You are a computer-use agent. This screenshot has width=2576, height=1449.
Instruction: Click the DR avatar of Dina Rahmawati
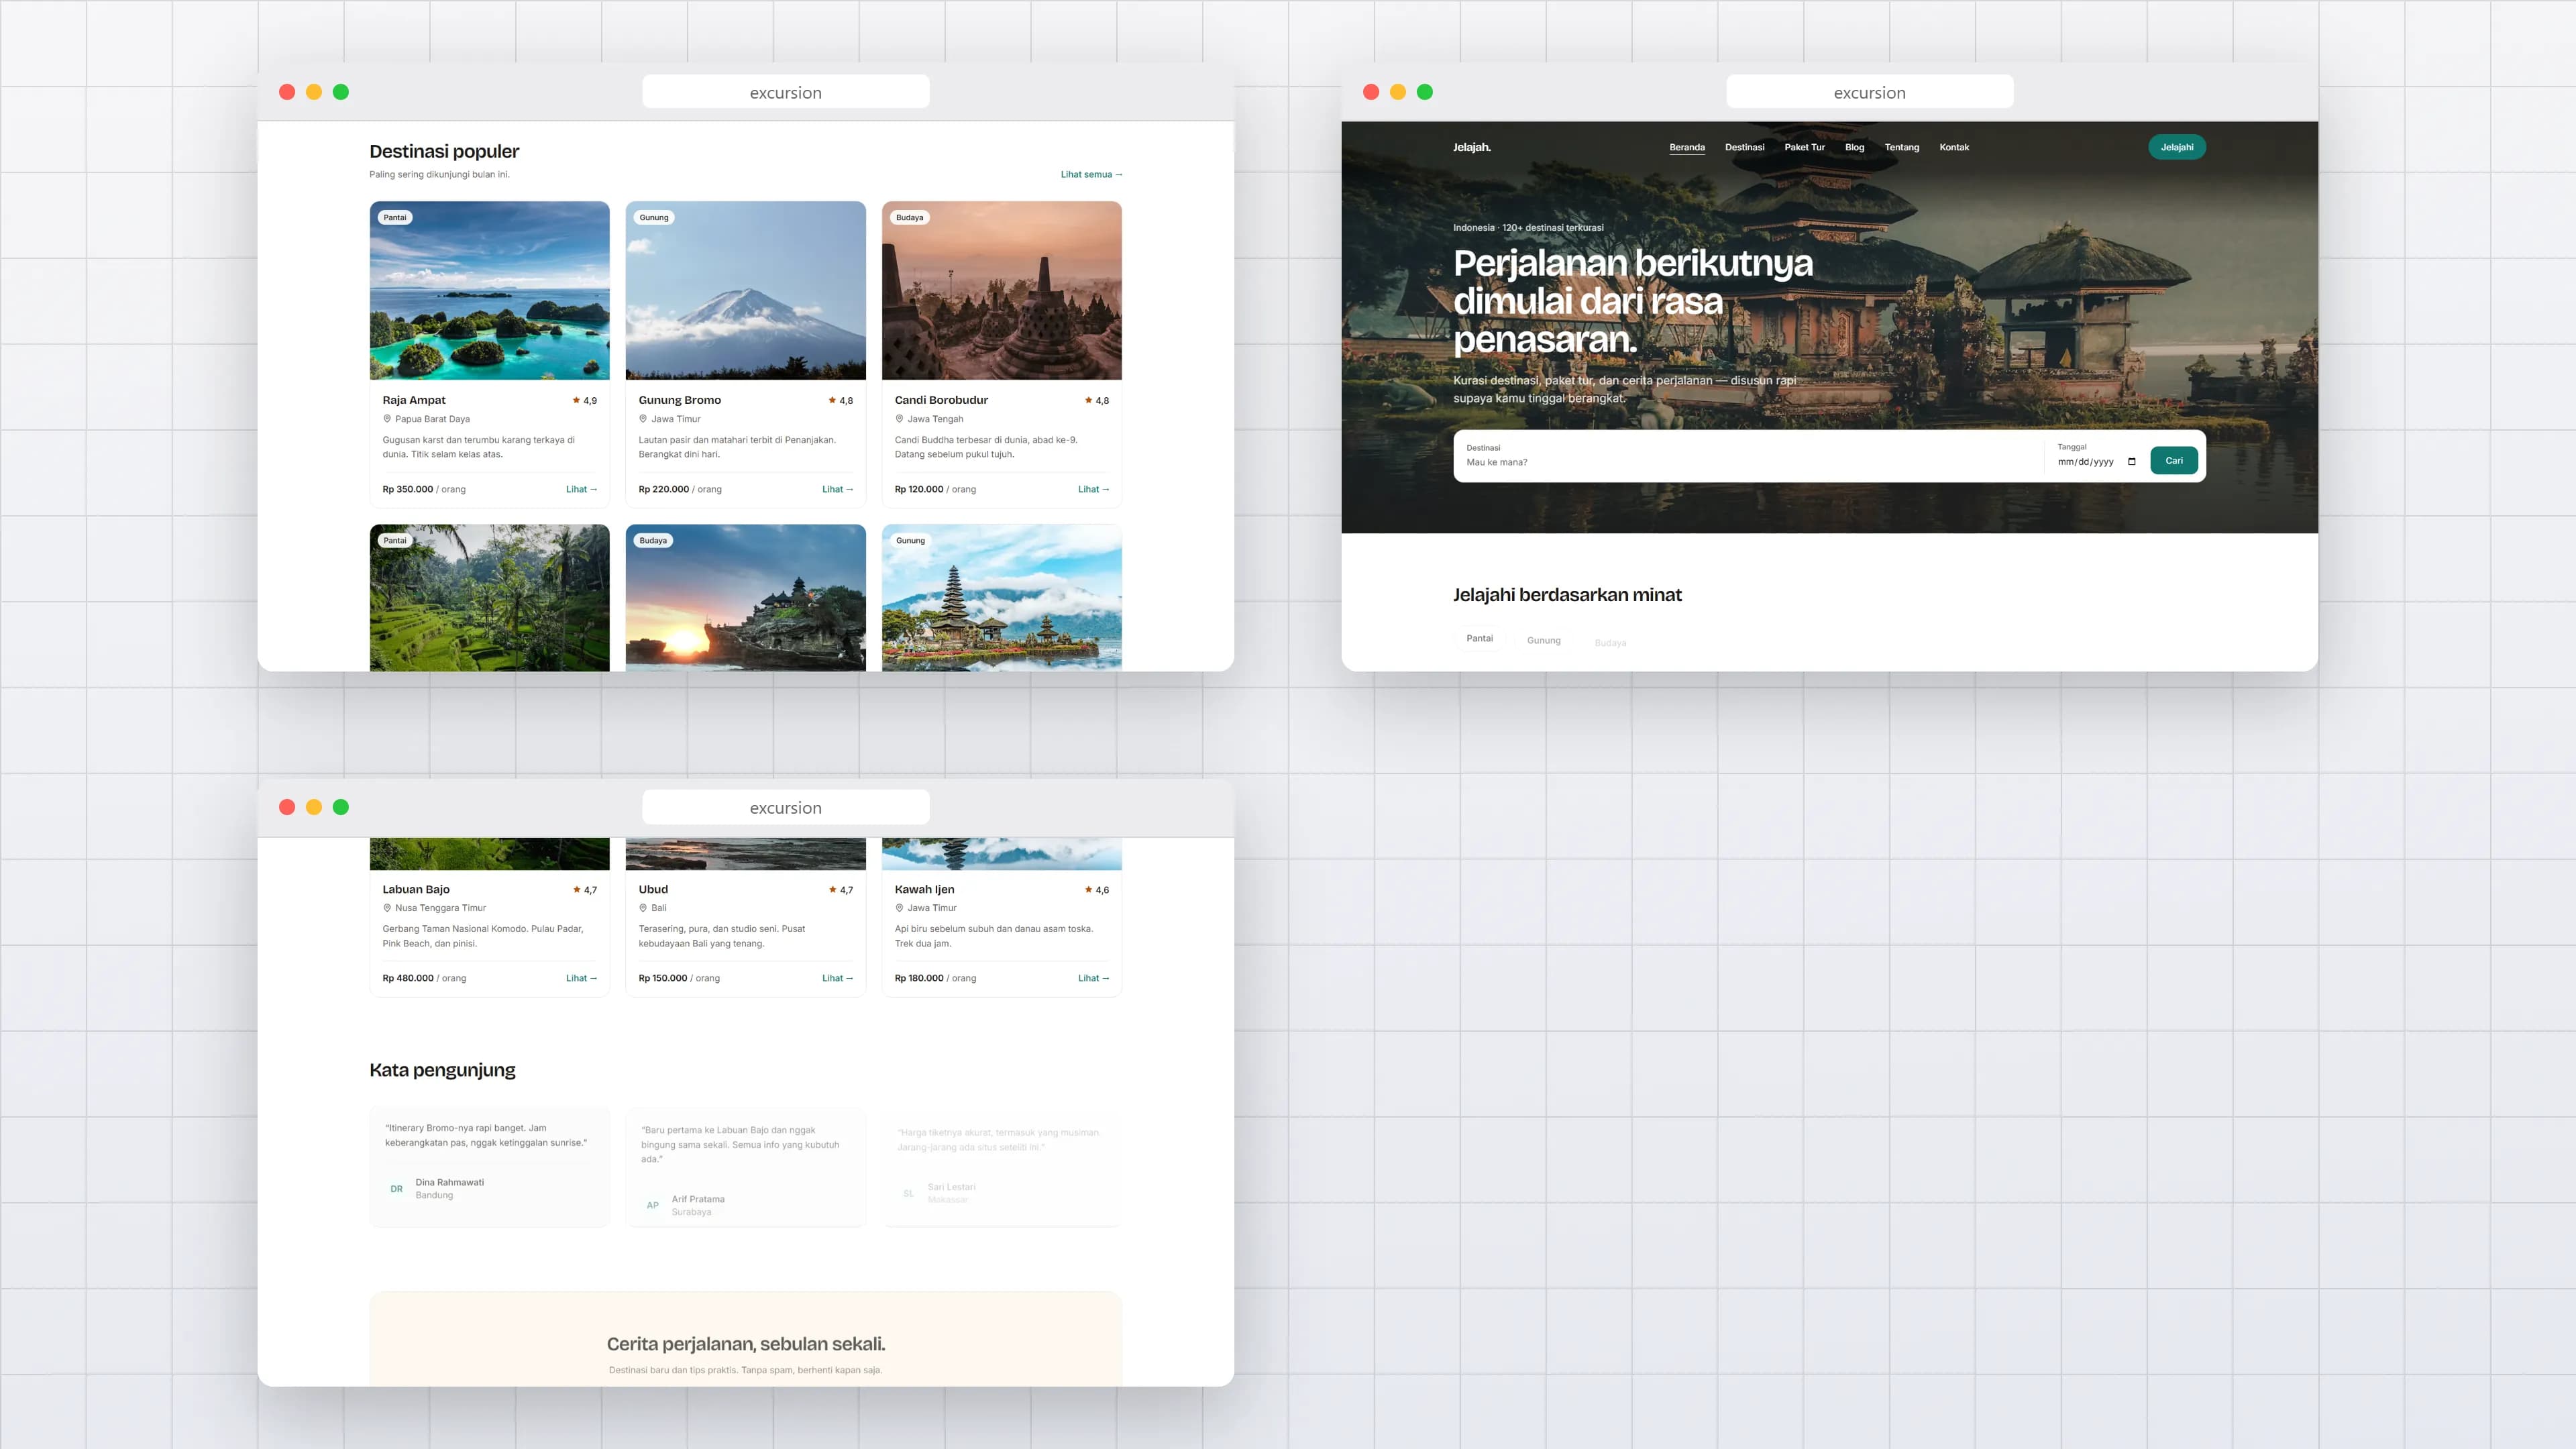pyautogui.click(x=397, y=1189)
